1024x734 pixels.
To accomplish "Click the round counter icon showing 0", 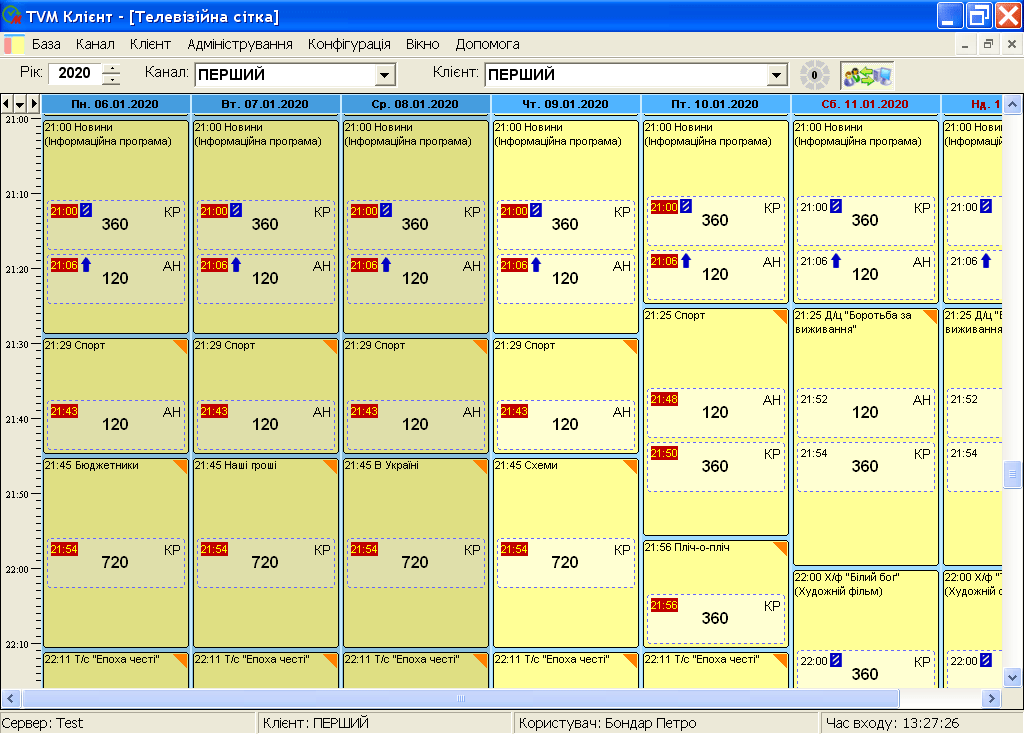I will [814, 75].
